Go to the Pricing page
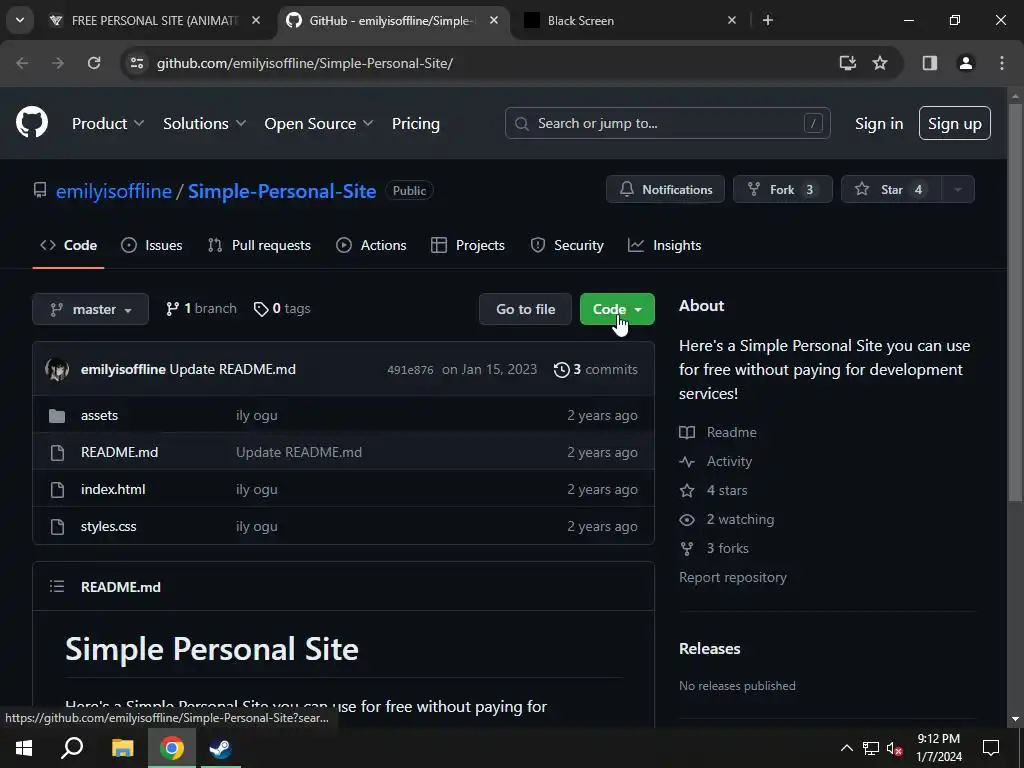This screenshot has height=768, width=1024. click(415, 123)
